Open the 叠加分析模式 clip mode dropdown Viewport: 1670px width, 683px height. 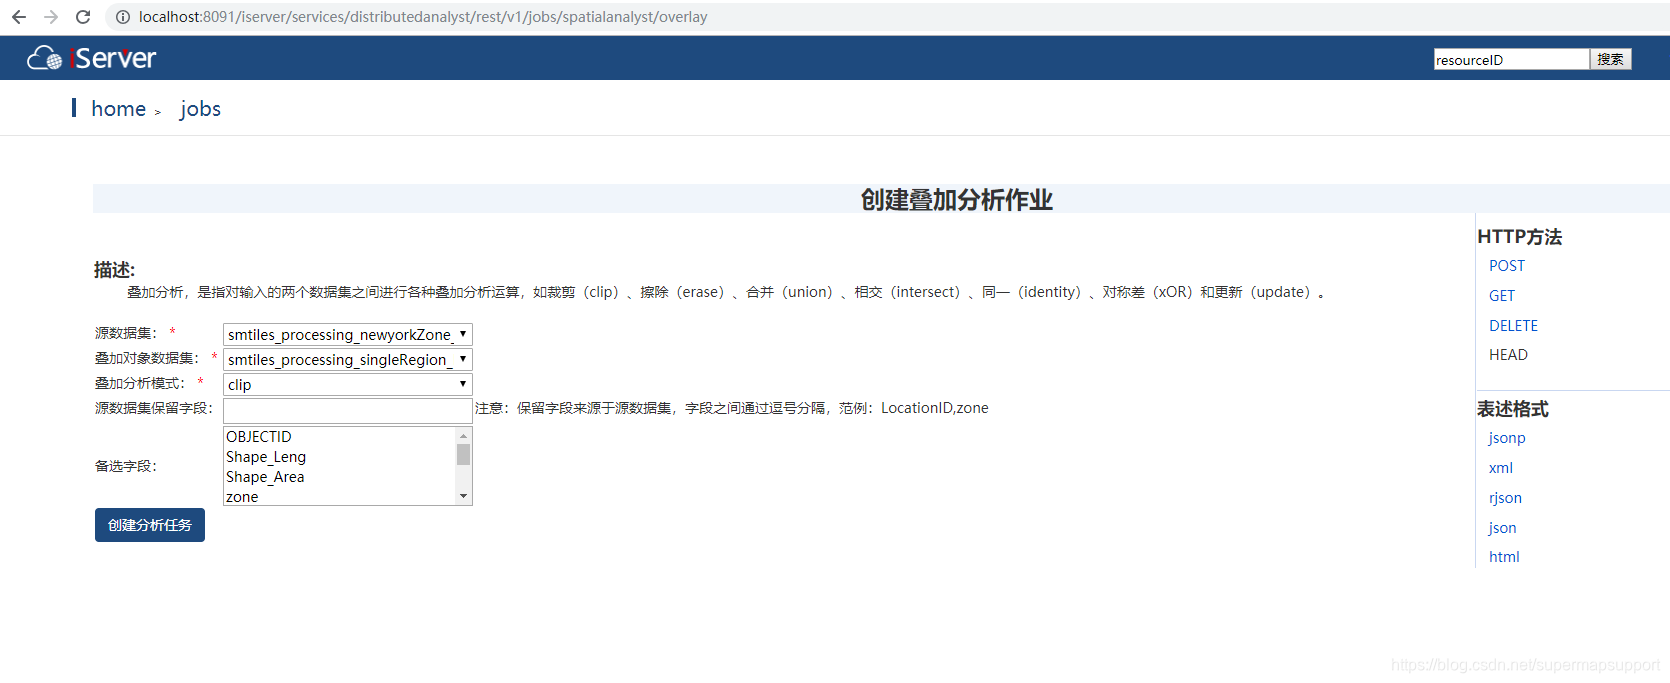pos(347,385)
